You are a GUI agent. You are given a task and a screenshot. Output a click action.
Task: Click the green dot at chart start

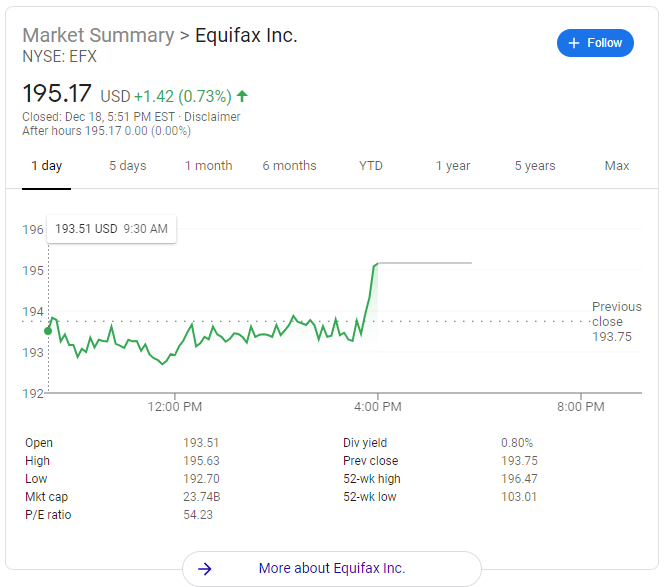tap(47, 331)
